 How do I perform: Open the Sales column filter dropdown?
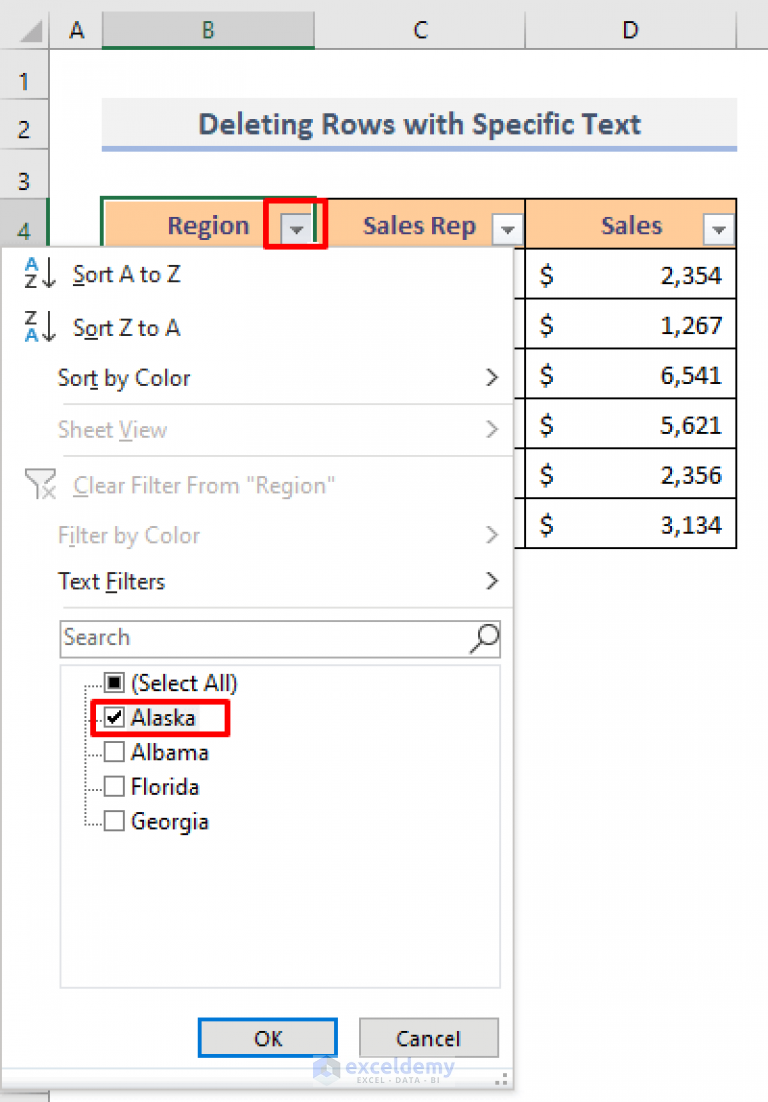[x=718, y=228]
